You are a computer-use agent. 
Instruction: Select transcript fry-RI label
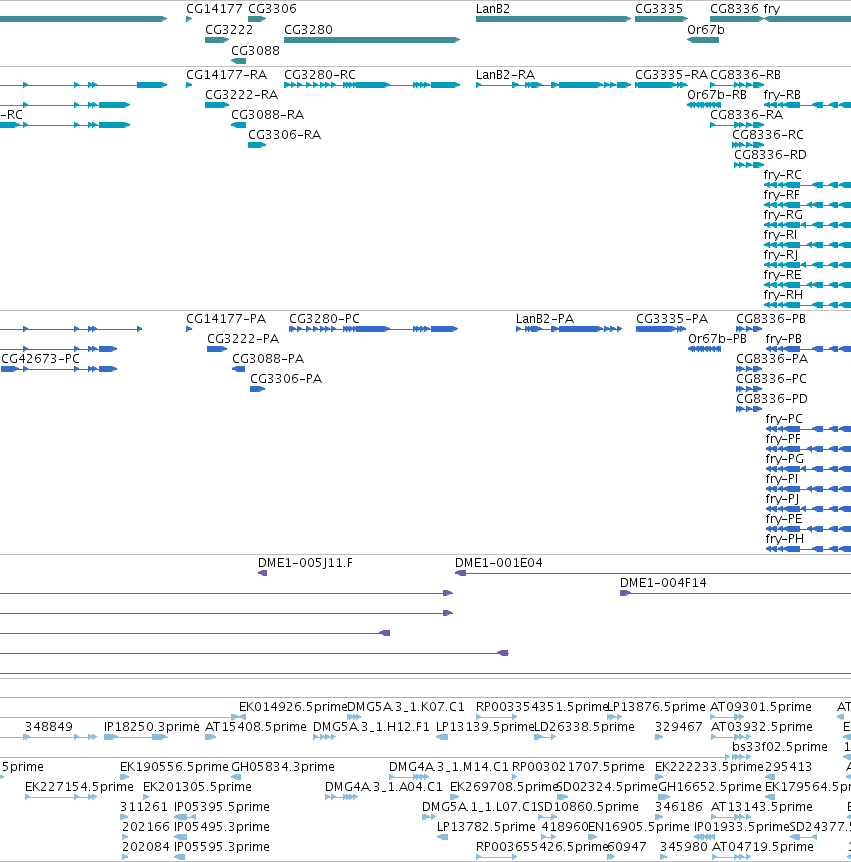pos(781,235)
